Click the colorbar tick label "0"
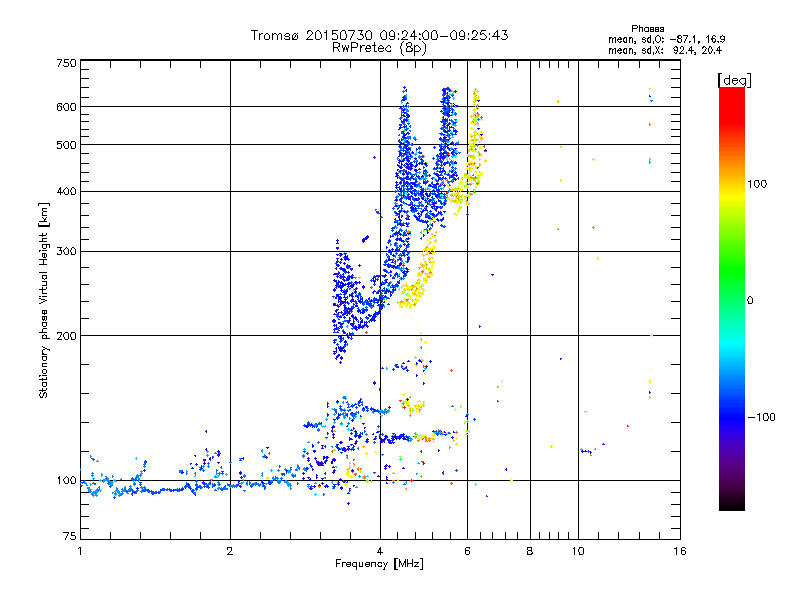This screenshot has height=600, width=800. click(x=750, y=300)
